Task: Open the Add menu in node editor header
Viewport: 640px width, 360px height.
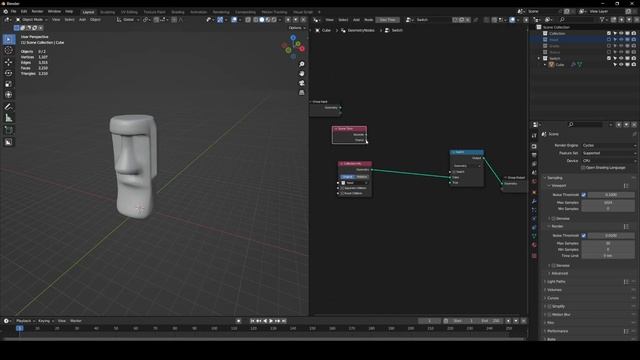Action: (356, 20)
